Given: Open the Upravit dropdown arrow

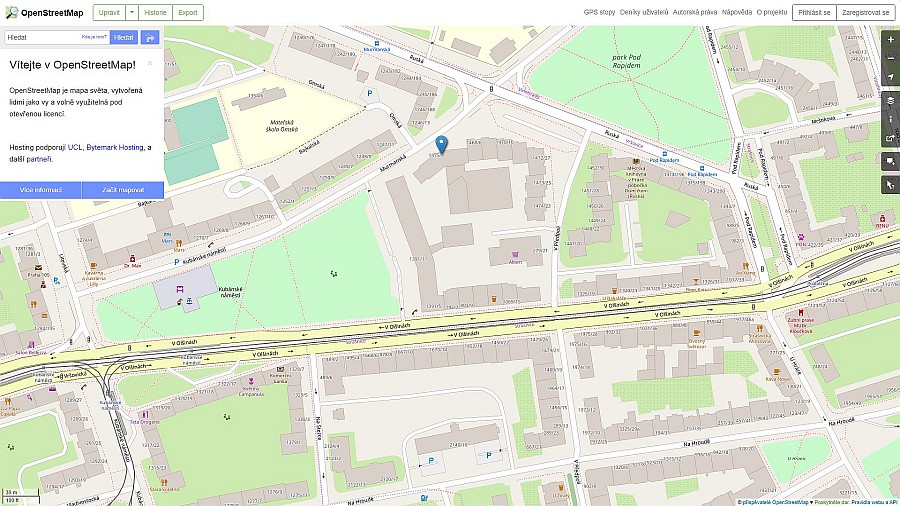Looking at the screenshot, I should 131,13.
